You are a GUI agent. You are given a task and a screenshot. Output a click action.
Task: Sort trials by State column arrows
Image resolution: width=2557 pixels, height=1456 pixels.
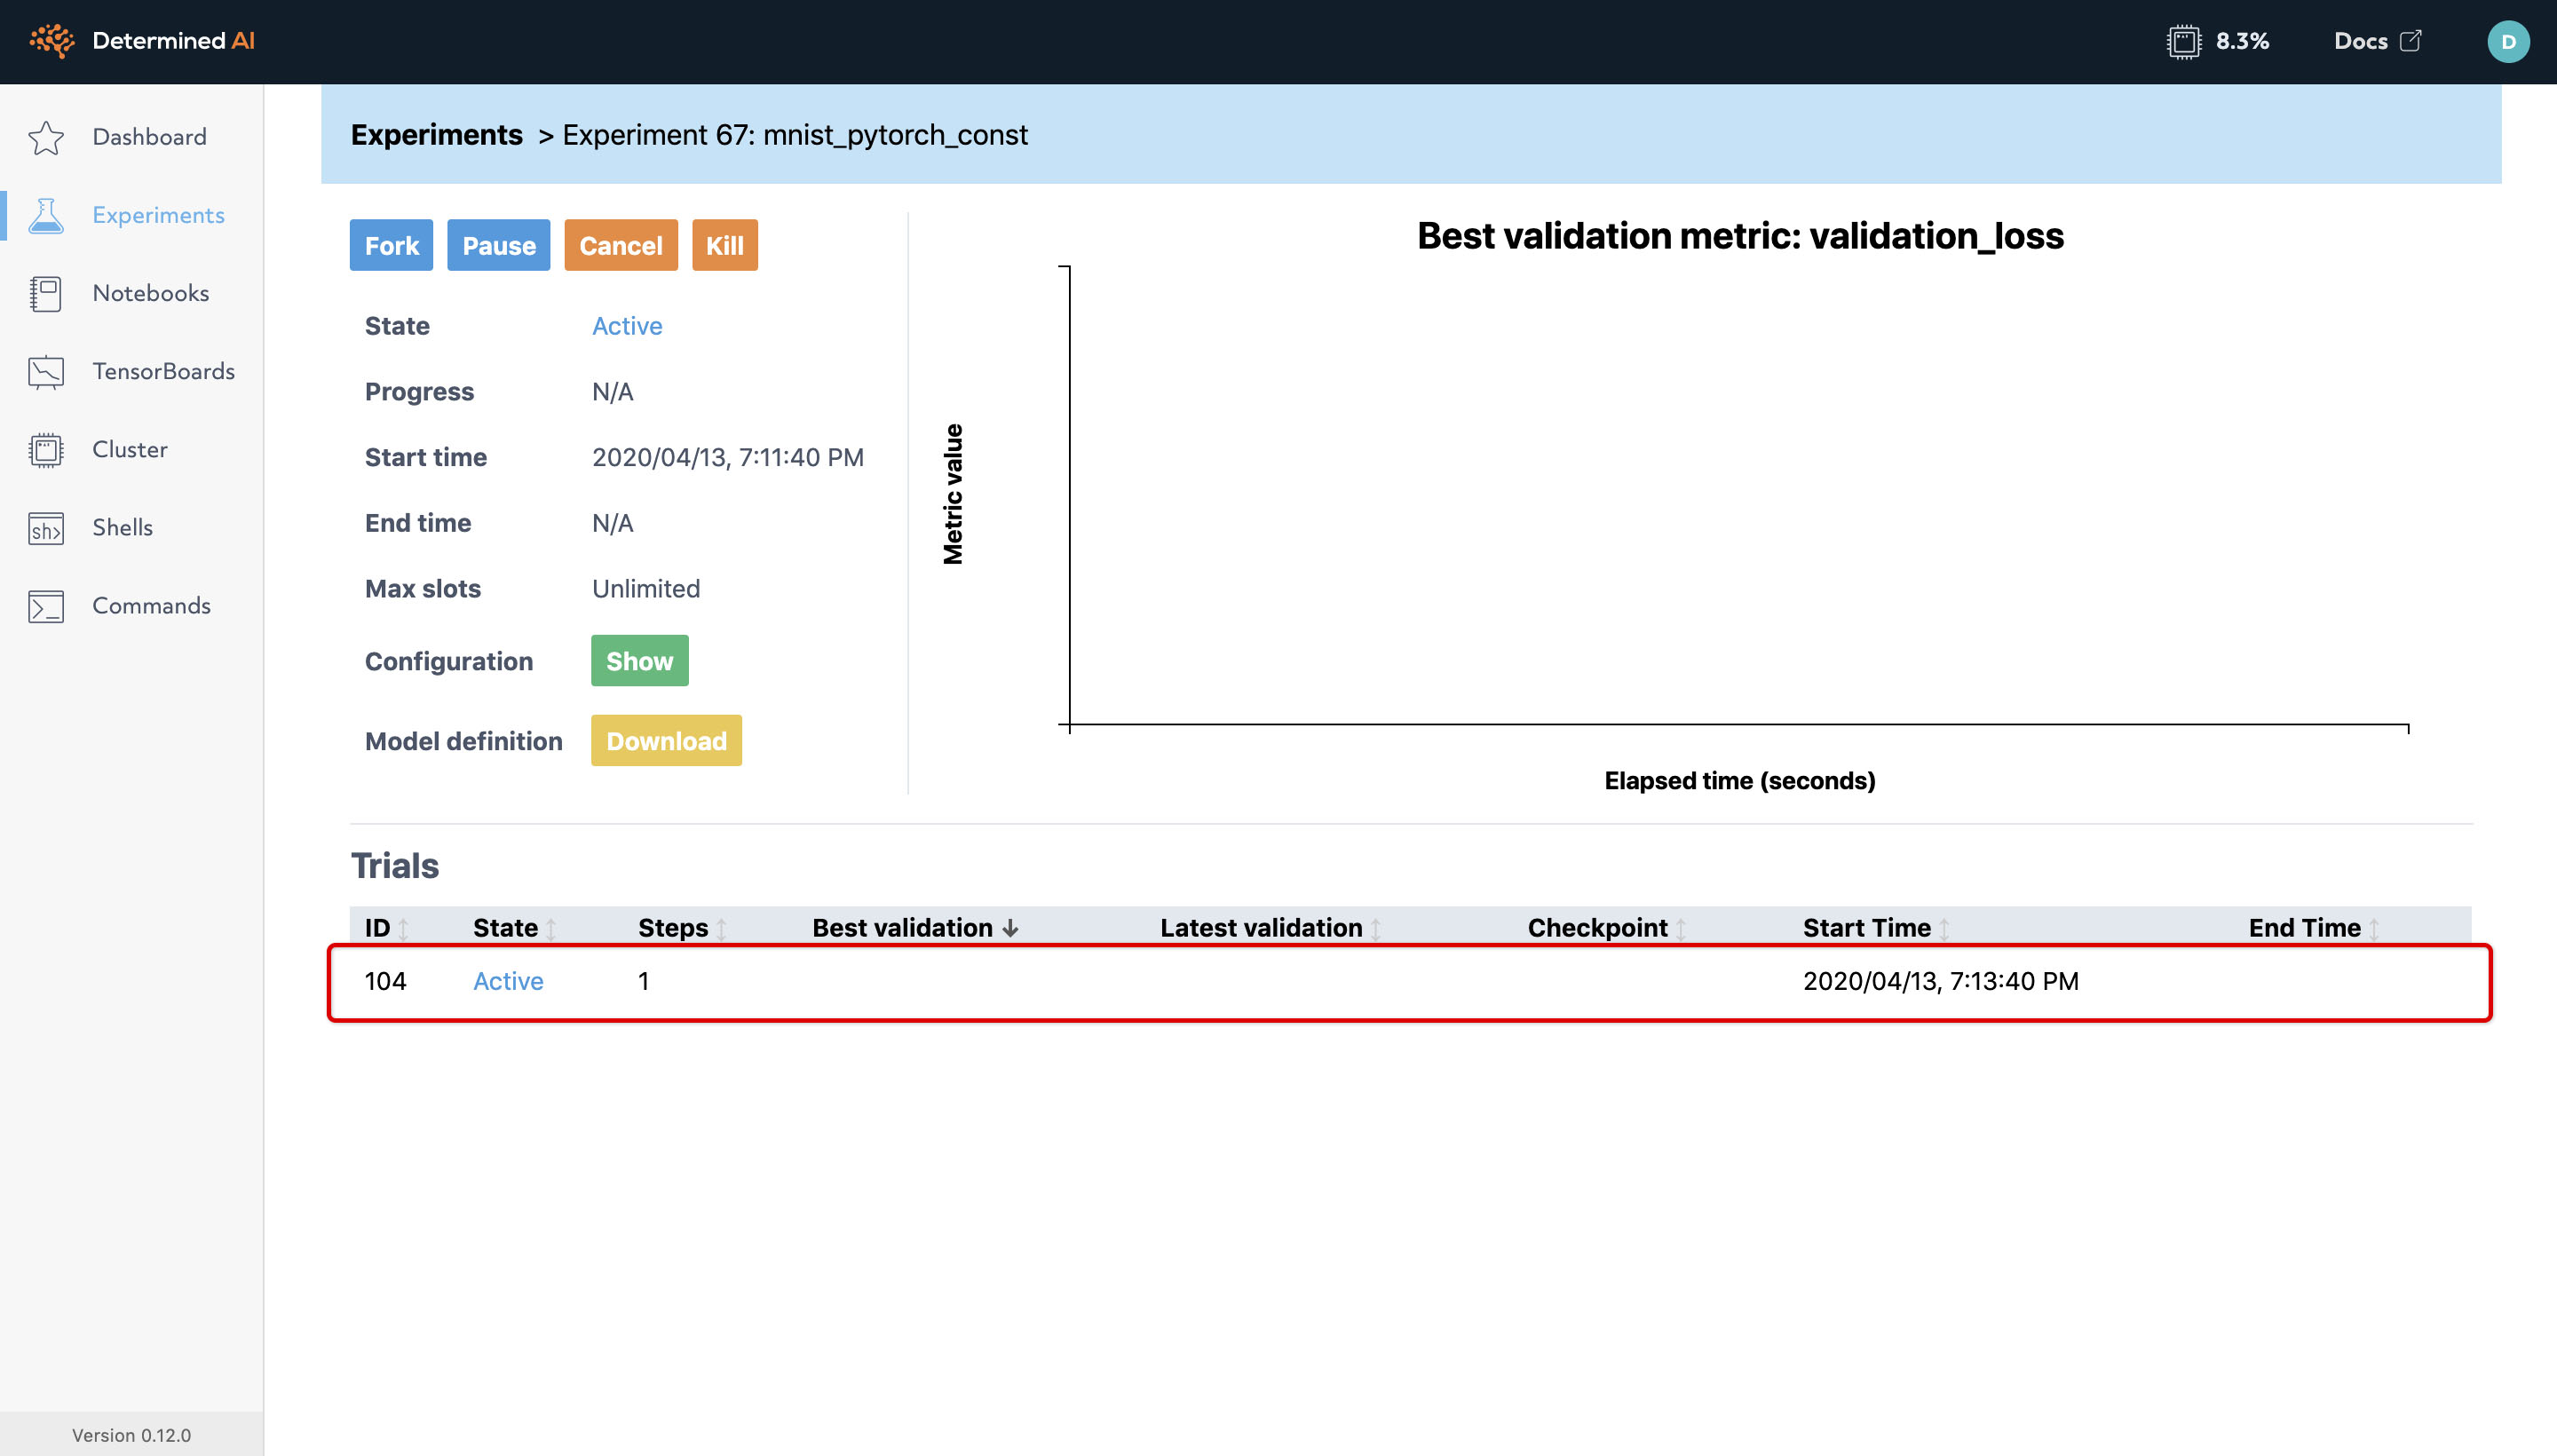551,929
